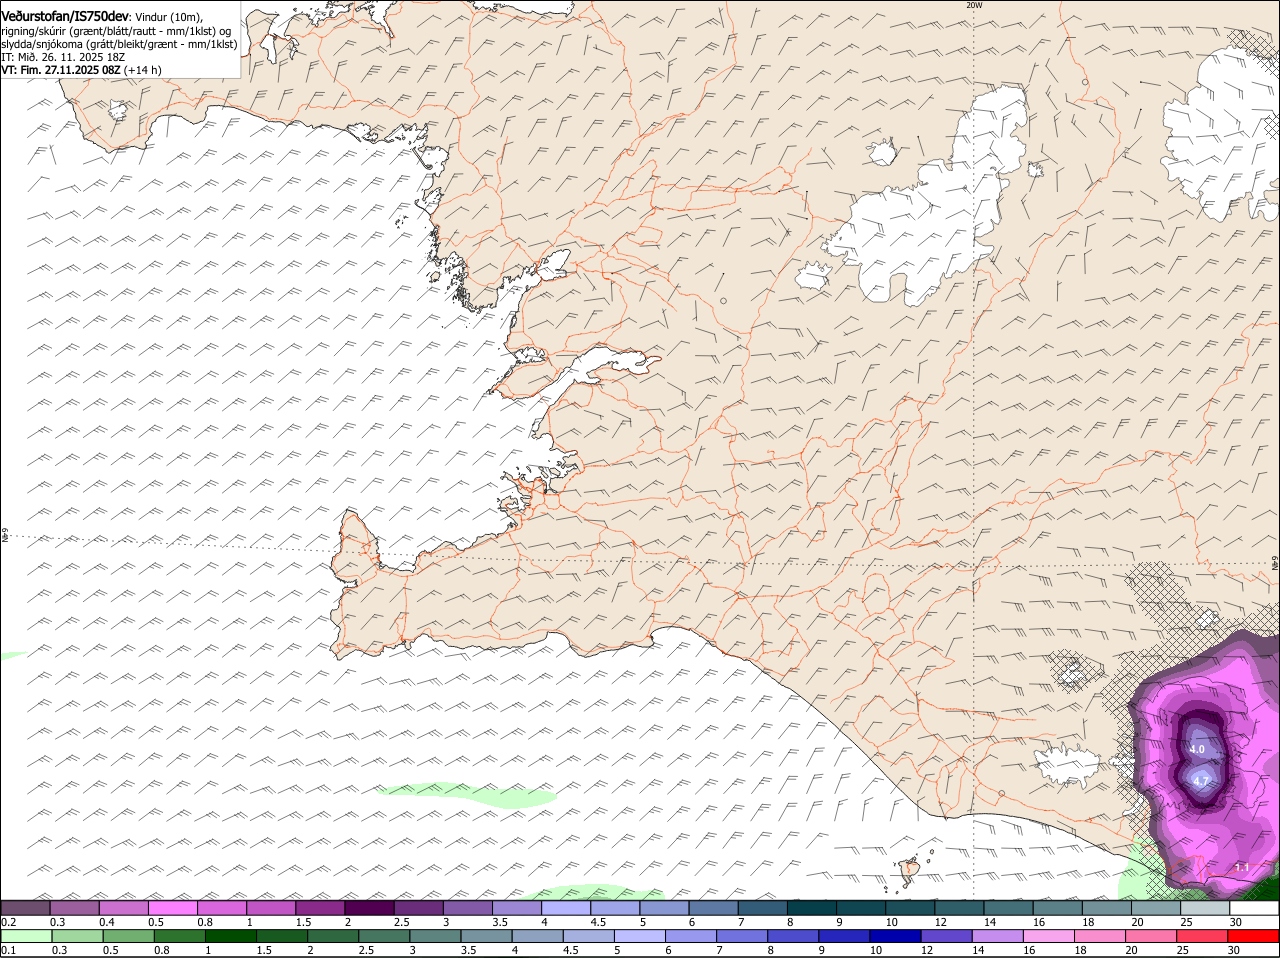Click the 20W longitude label at top

coord(974,6)
